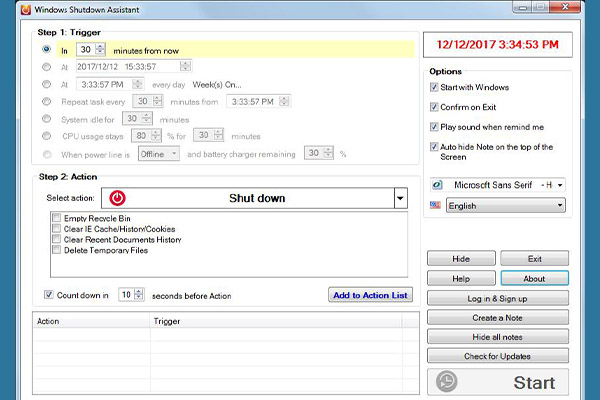Image resolution: width=600 pixels, height=400 pixels.
Task: Click the red date and time display
Action: [498, 44]
